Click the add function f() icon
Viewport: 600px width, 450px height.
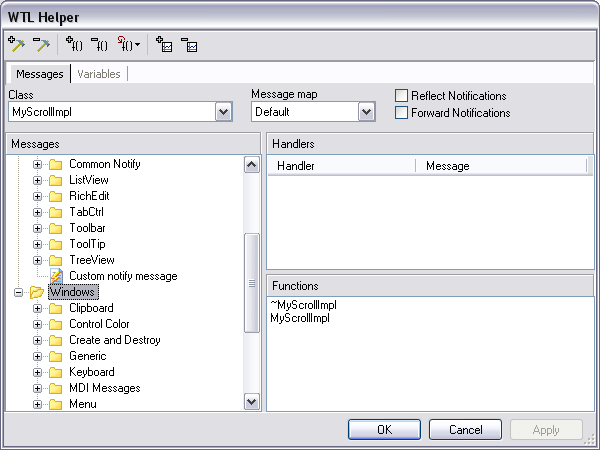point(74,44)
